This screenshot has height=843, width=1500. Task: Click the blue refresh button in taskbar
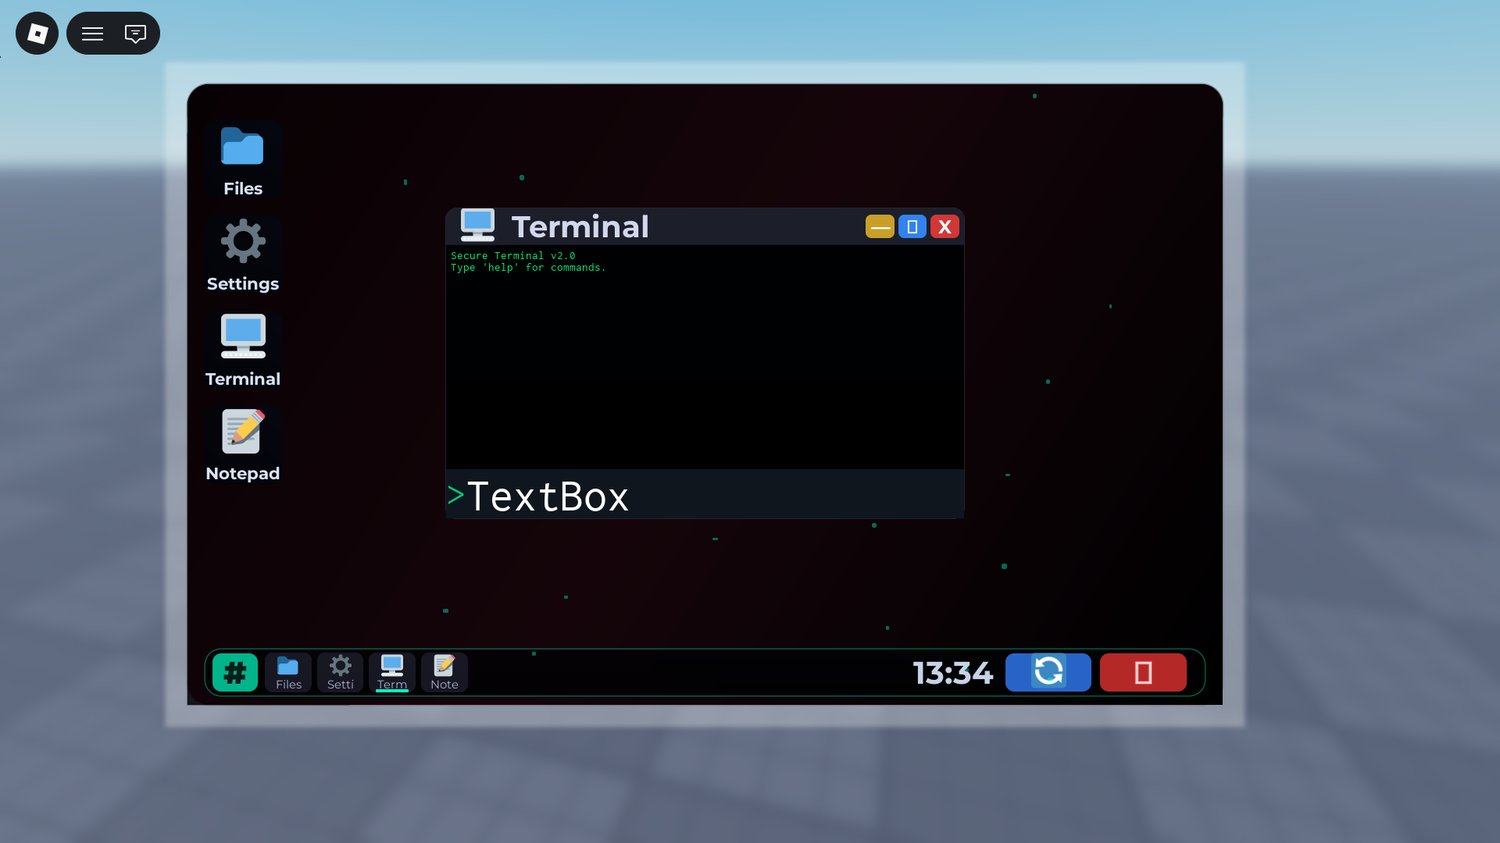coord(1048,672)
